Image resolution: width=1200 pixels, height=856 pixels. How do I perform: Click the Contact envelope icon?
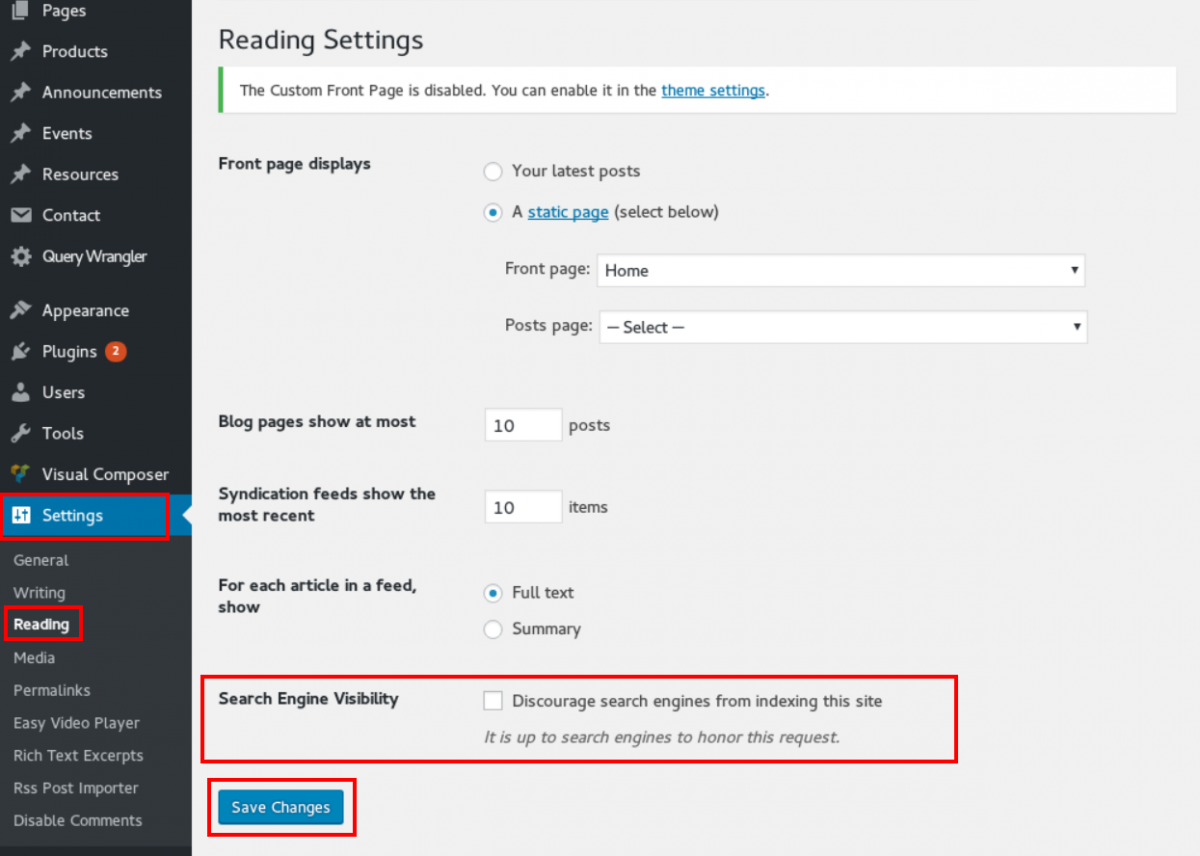tap(20, 215)
